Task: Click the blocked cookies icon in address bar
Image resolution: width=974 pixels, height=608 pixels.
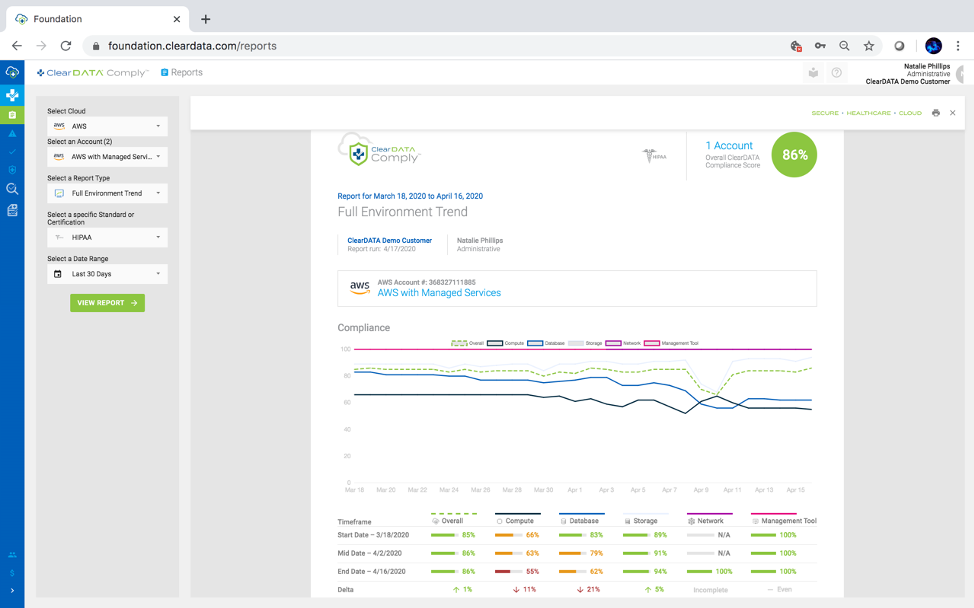Action: [x=796, y=46]
